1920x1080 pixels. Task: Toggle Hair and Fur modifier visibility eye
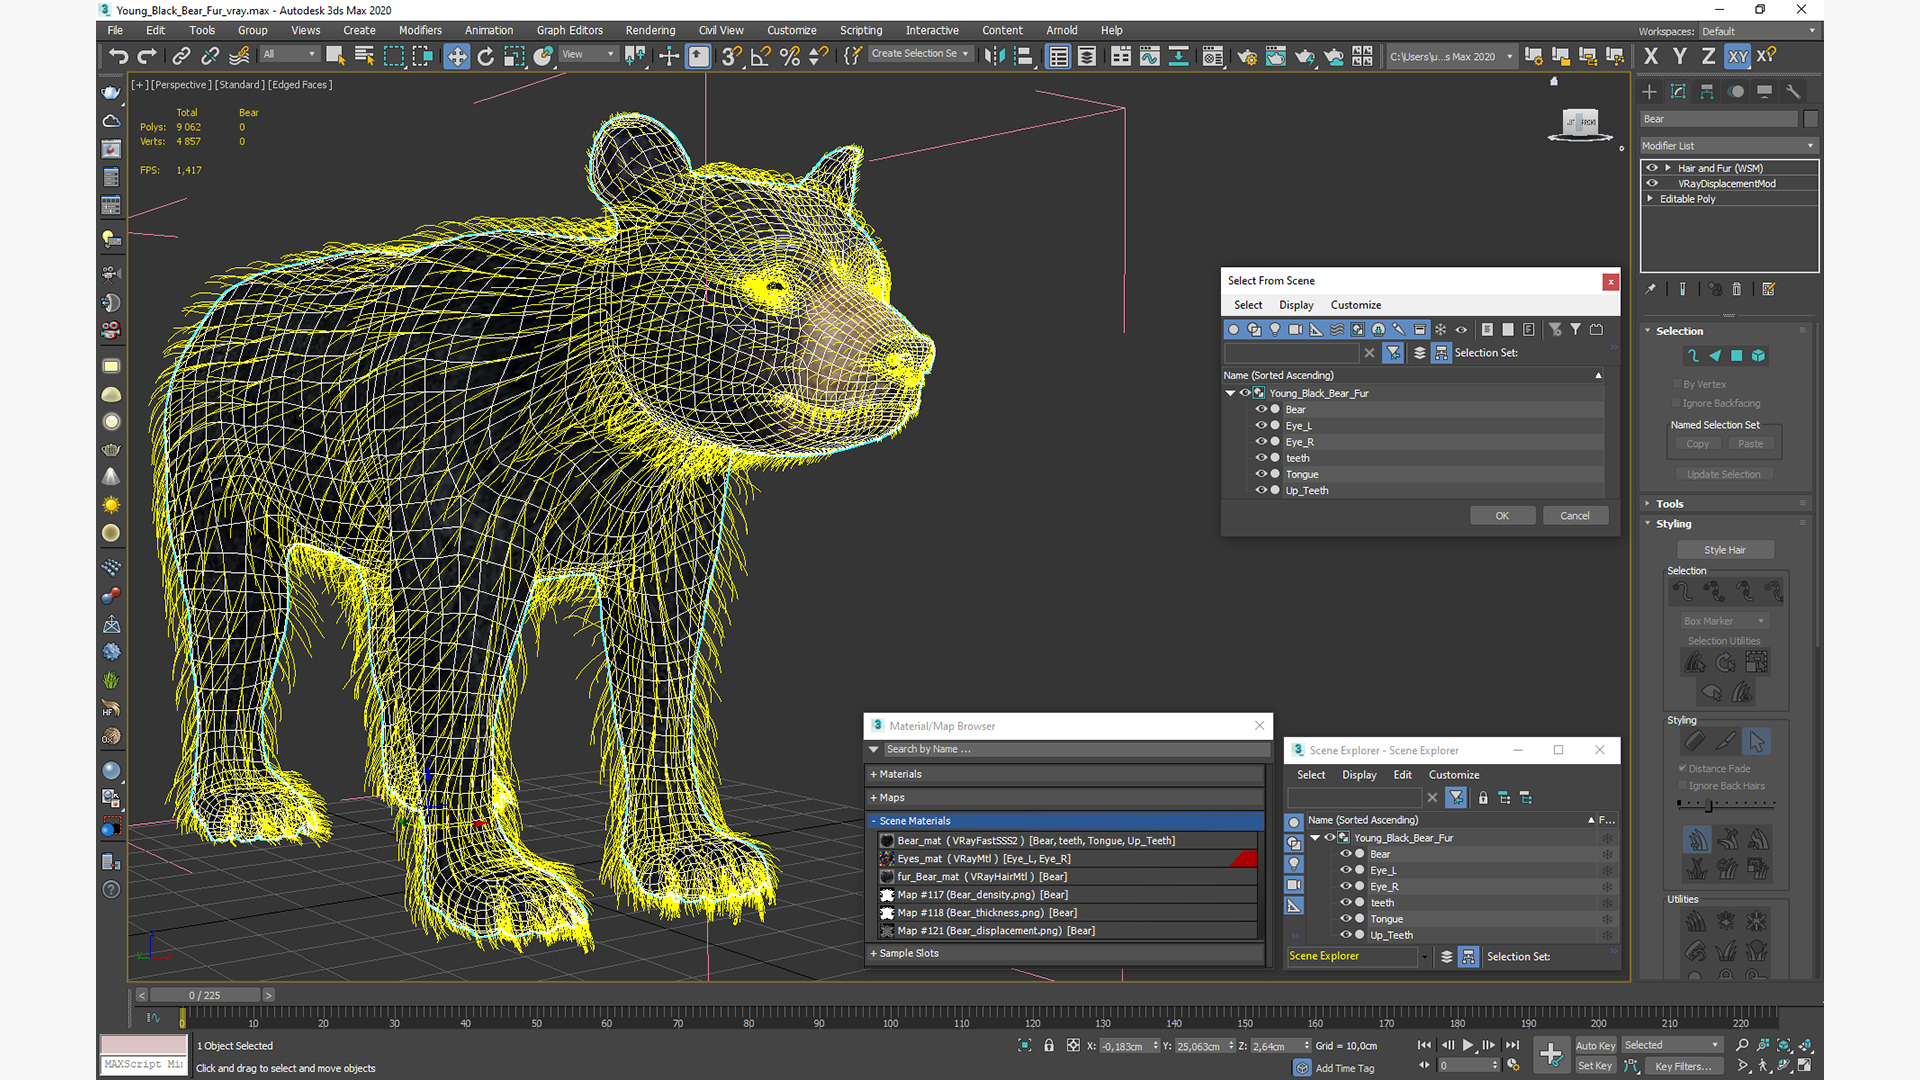[1652, 168]
